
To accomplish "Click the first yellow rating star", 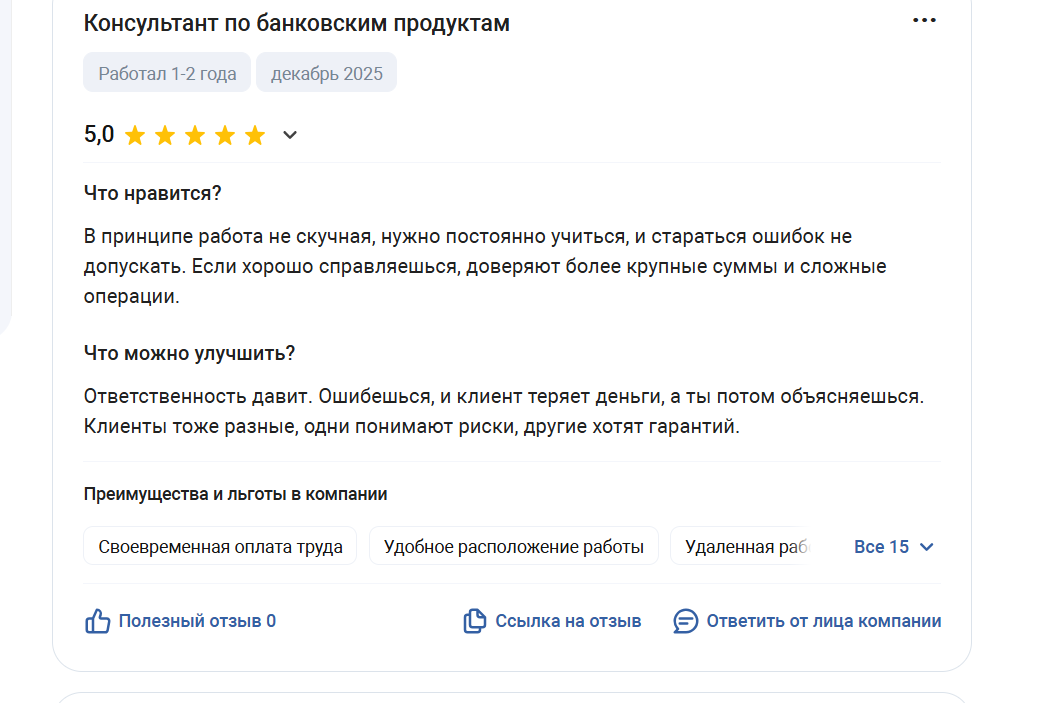I will pyautogui.click(x=135, y=135).
